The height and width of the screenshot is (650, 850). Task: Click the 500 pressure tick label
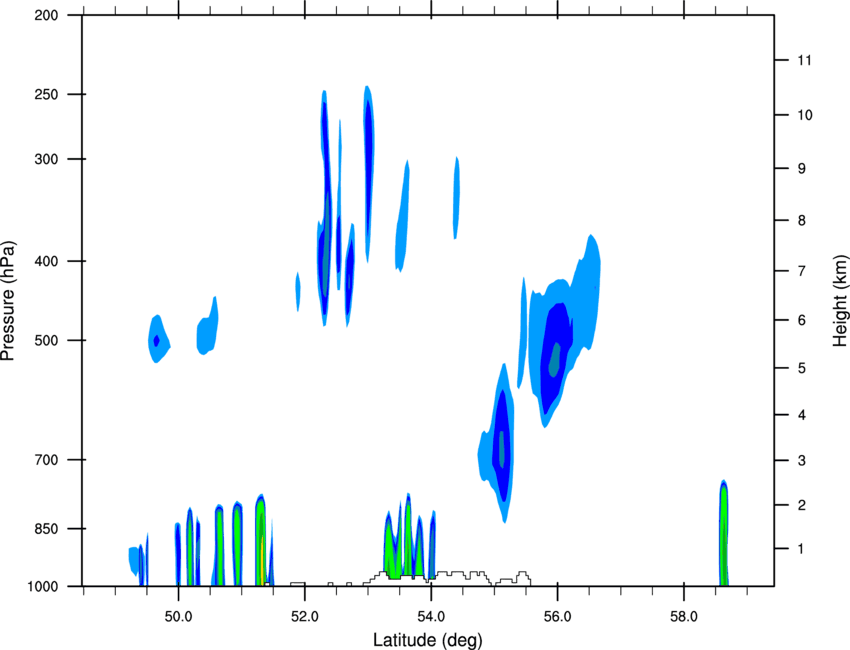pyautogui.click(x=46, y=340)
